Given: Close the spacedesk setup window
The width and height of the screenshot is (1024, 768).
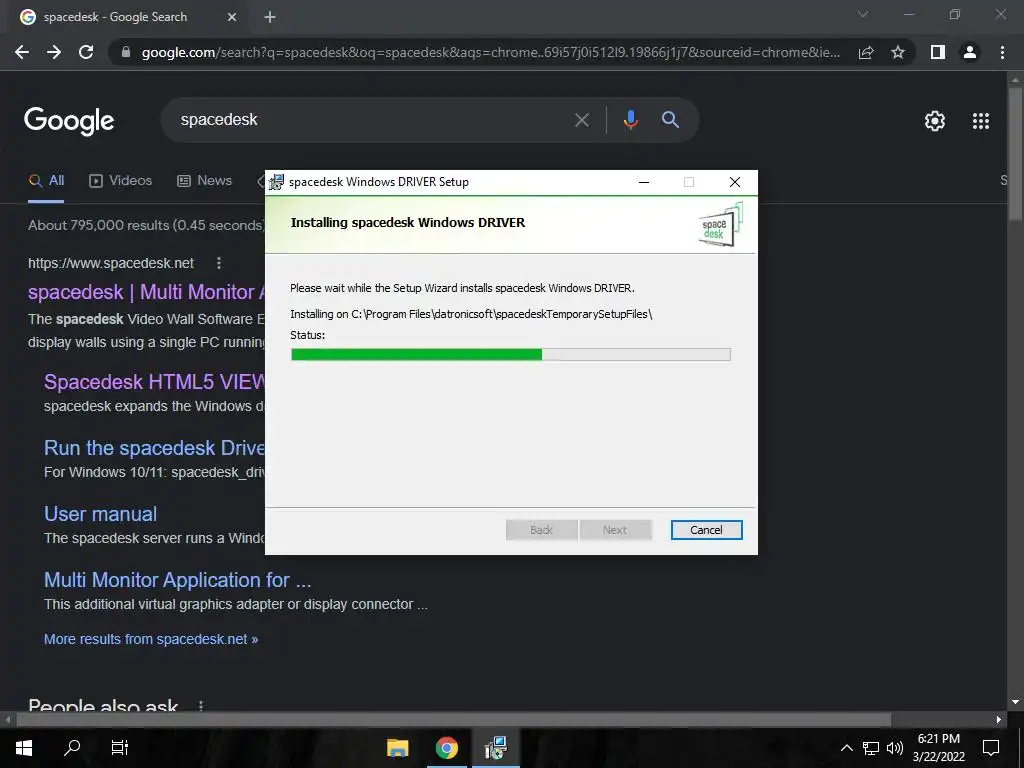Looking at the screenshot, I should pyautogui.click(x=735, y=182).
